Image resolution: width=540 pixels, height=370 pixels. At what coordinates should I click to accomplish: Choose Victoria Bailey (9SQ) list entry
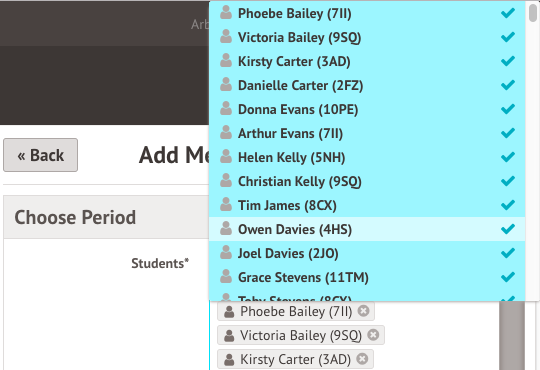(367, 37)
